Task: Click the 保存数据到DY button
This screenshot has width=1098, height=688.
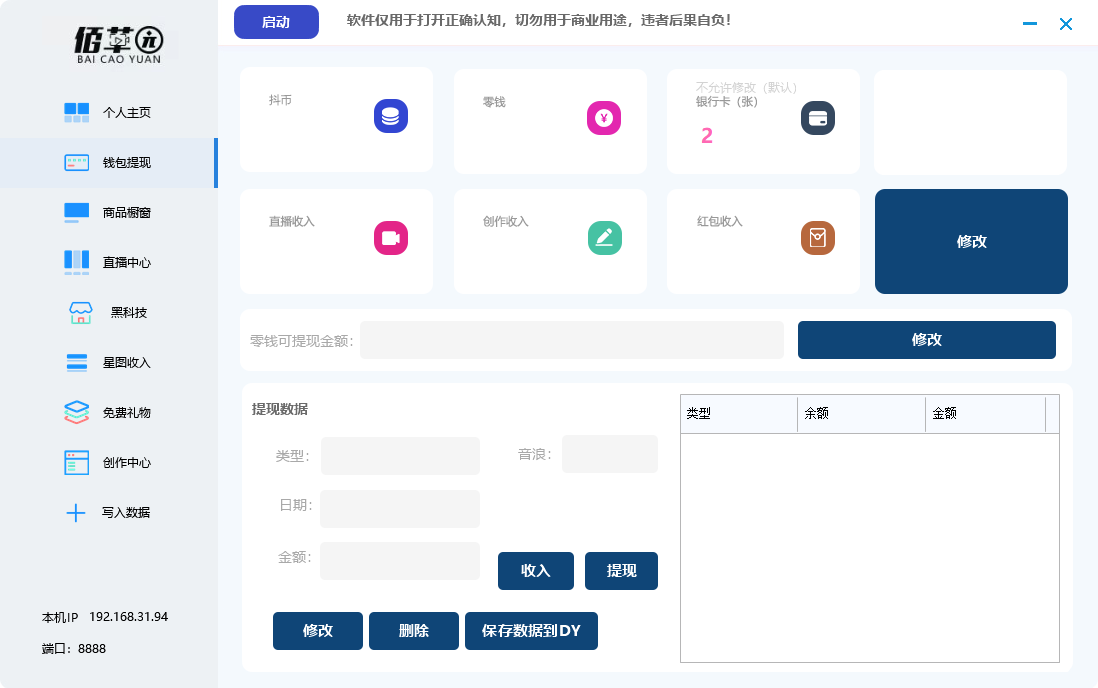Action: click(531, 631)
